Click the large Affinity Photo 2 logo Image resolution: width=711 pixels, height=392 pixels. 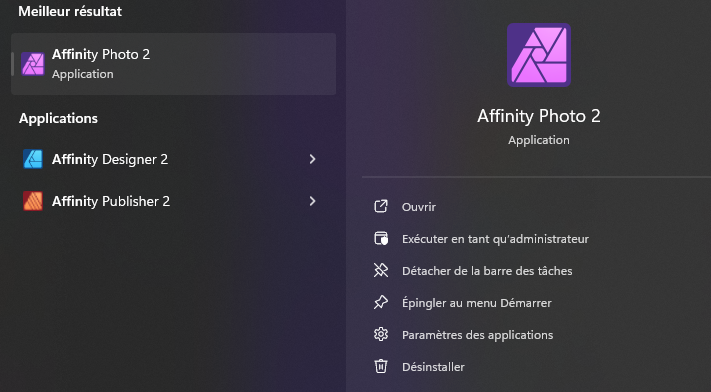click(x=539, y=55)
